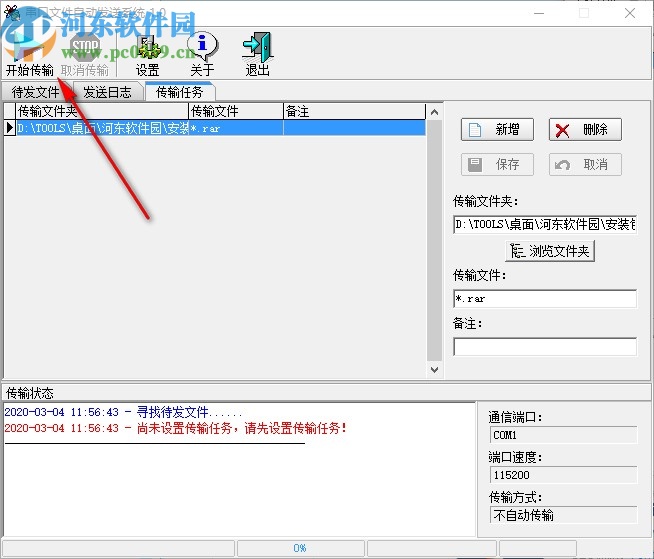This screenshot has height=559, width=654.
Task: Click the 传输文件夹 path input field
Action: click(545, 225)
